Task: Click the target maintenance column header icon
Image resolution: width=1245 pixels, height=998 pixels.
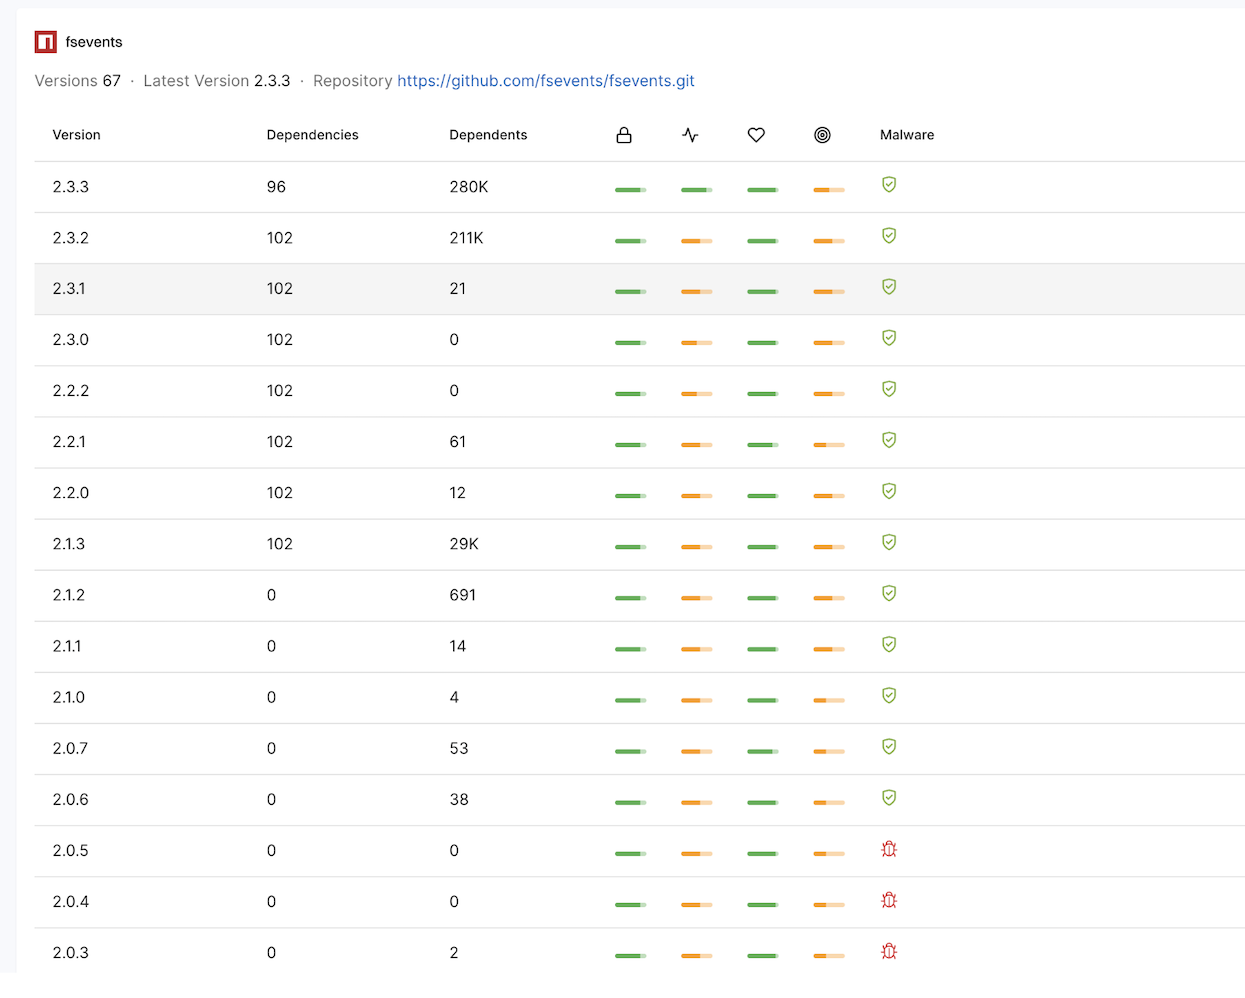Action: [822, 135]
